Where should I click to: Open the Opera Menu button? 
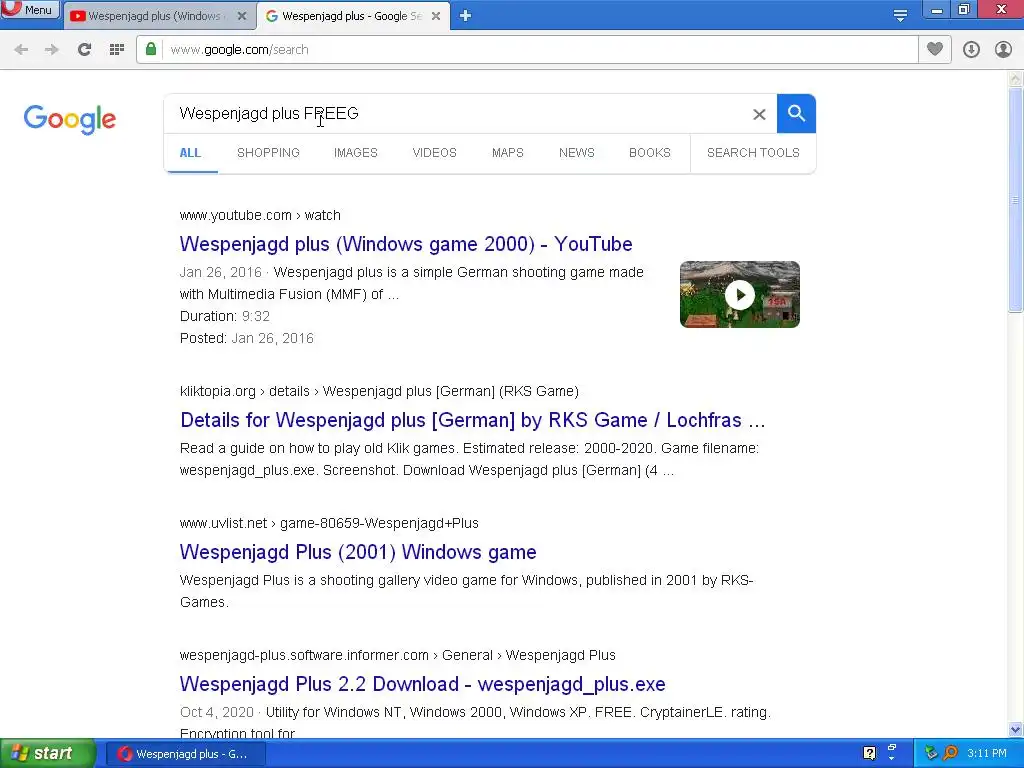[30, 10]
